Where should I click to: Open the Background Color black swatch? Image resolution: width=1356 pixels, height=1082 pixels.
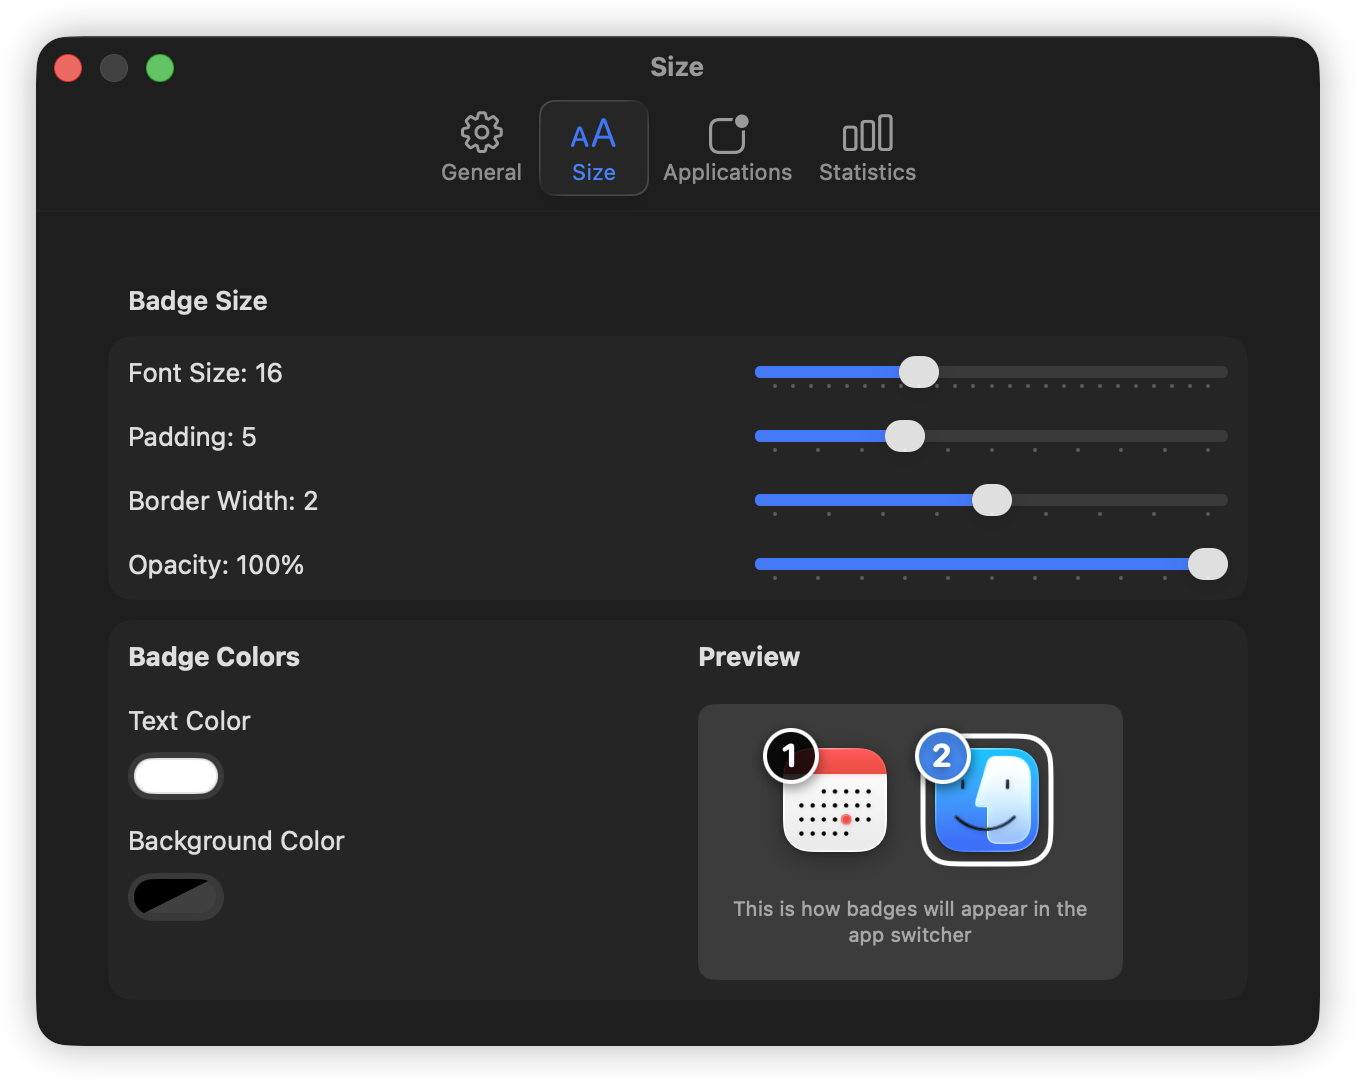(176, 896)
